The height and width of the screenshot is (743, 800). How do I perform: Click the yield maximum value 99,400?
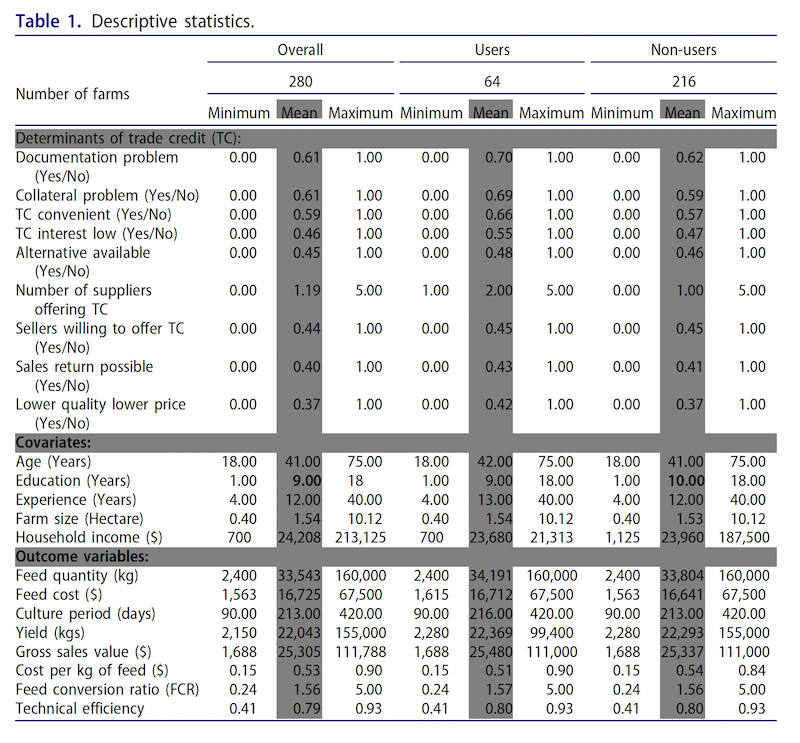[548, 633]
